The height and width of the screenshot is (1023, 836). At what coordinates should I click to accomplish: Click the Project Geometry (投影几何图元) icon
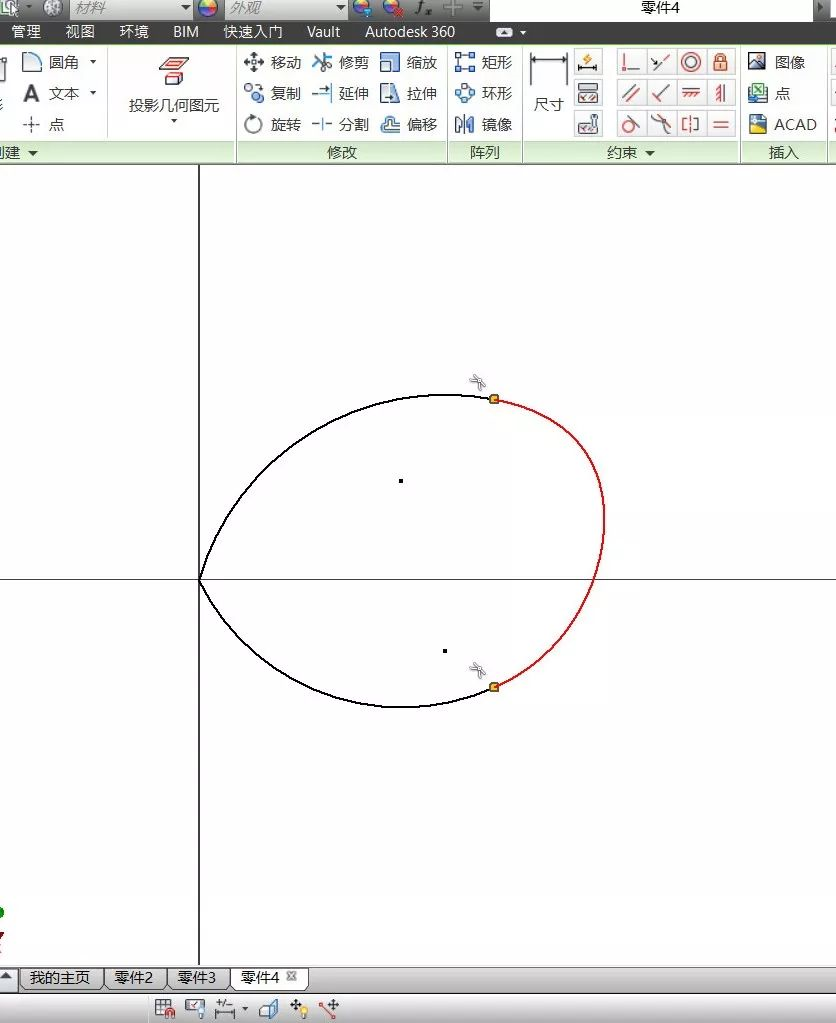coord(174,70)
